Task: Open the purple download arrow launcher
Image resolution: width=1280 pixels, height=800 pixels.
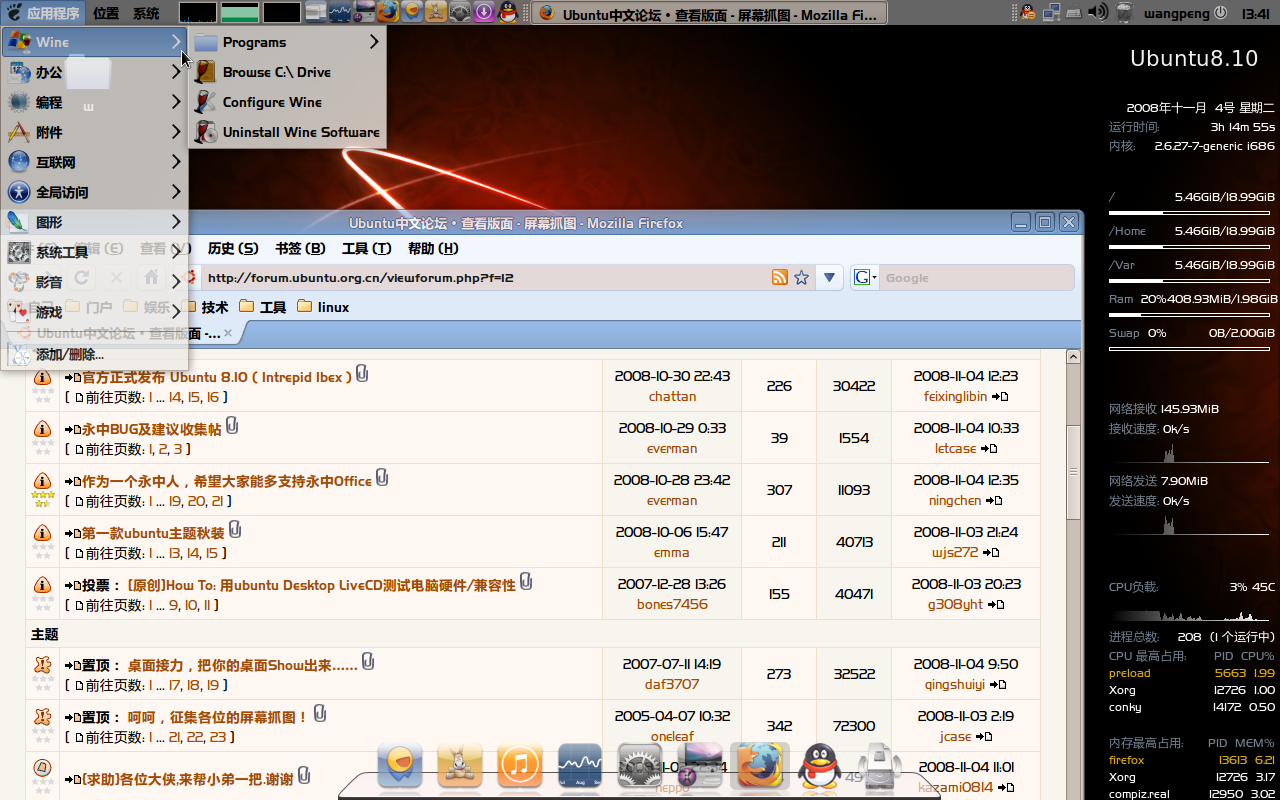Action: [484, 13]
